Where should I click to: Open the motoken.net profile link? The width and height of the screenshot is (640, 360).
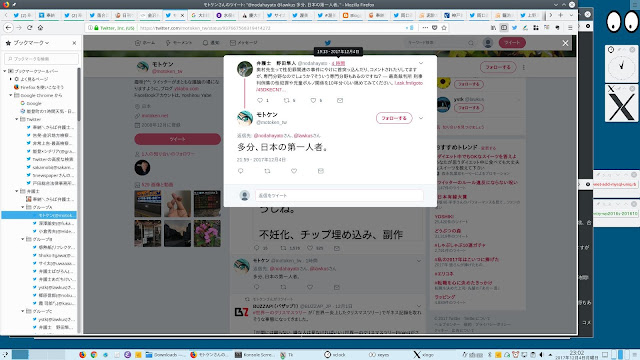tap(155, 116)
